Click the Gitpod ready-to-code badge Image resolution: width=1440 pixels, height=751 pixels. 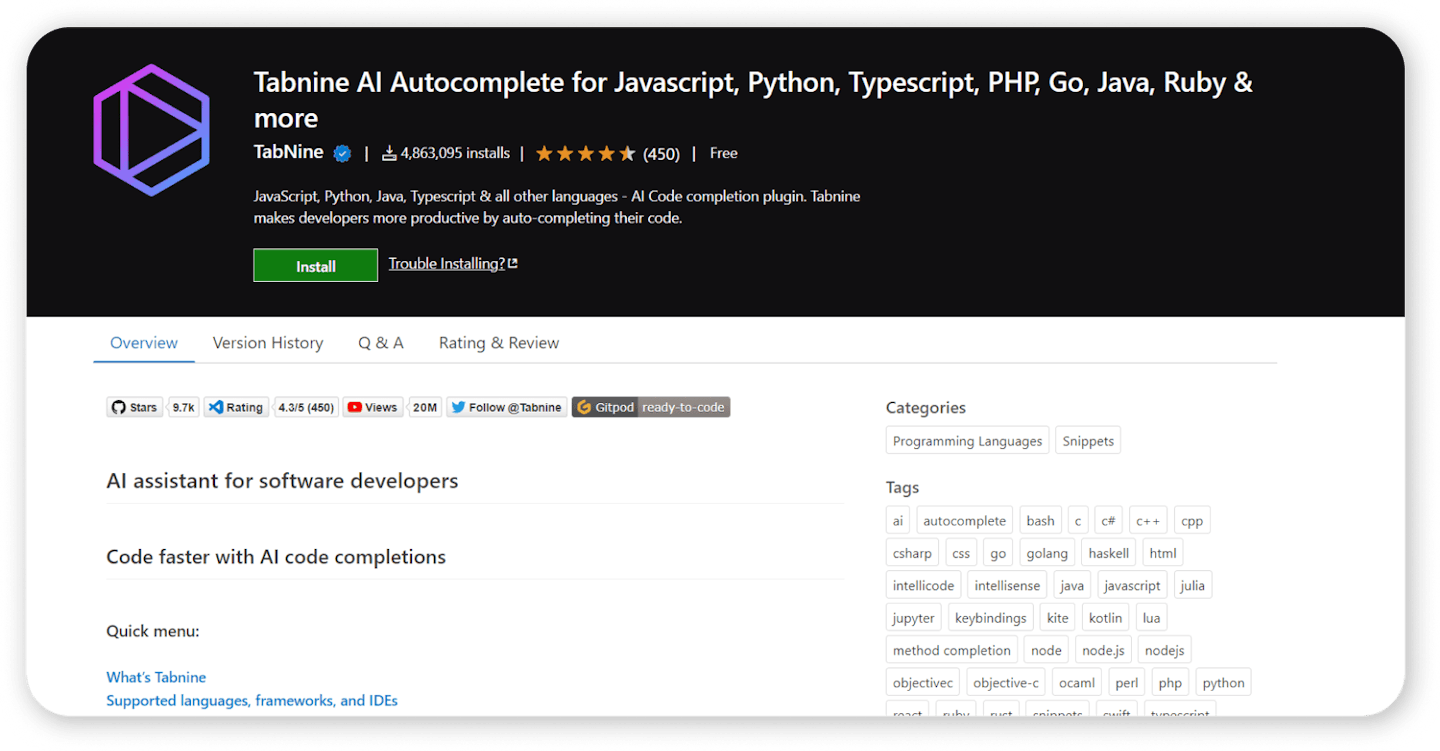pos(650,407)
